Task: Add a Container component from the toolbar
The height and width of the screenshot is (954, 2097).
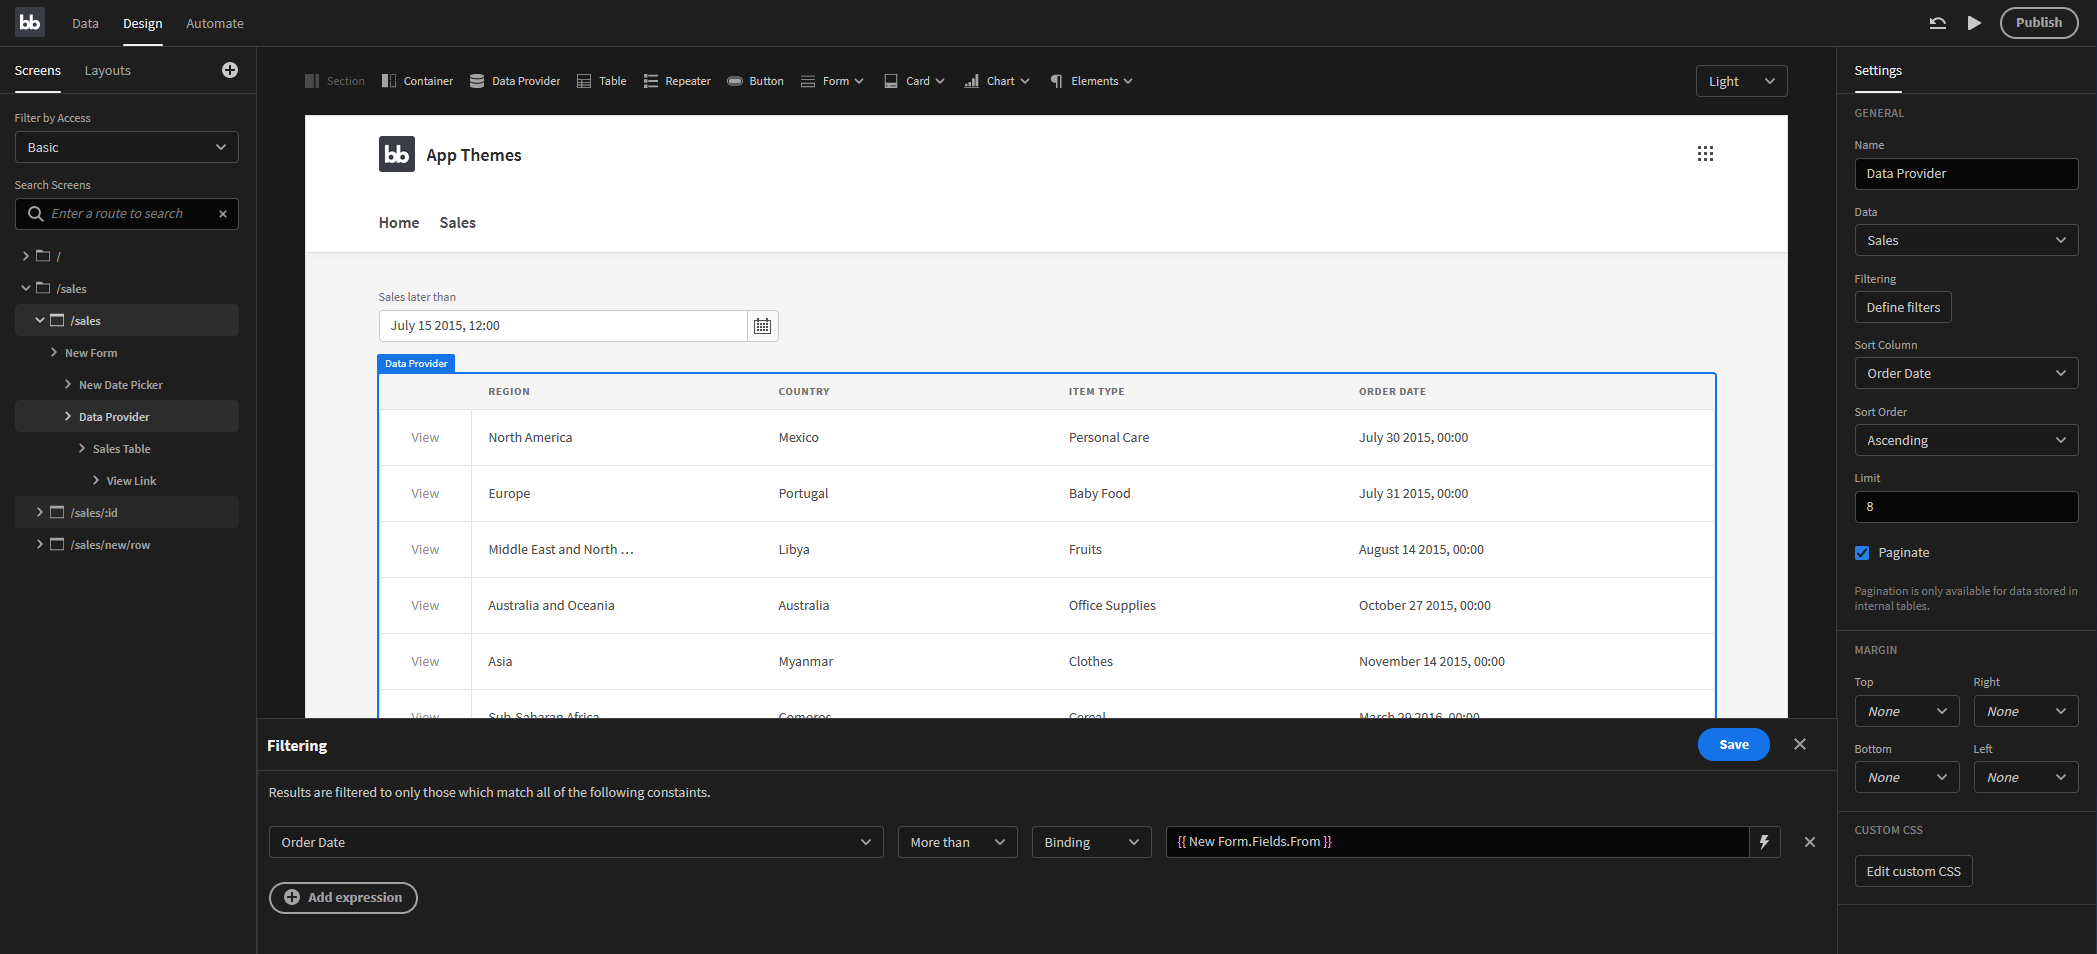Action: [x=417, y=80]
